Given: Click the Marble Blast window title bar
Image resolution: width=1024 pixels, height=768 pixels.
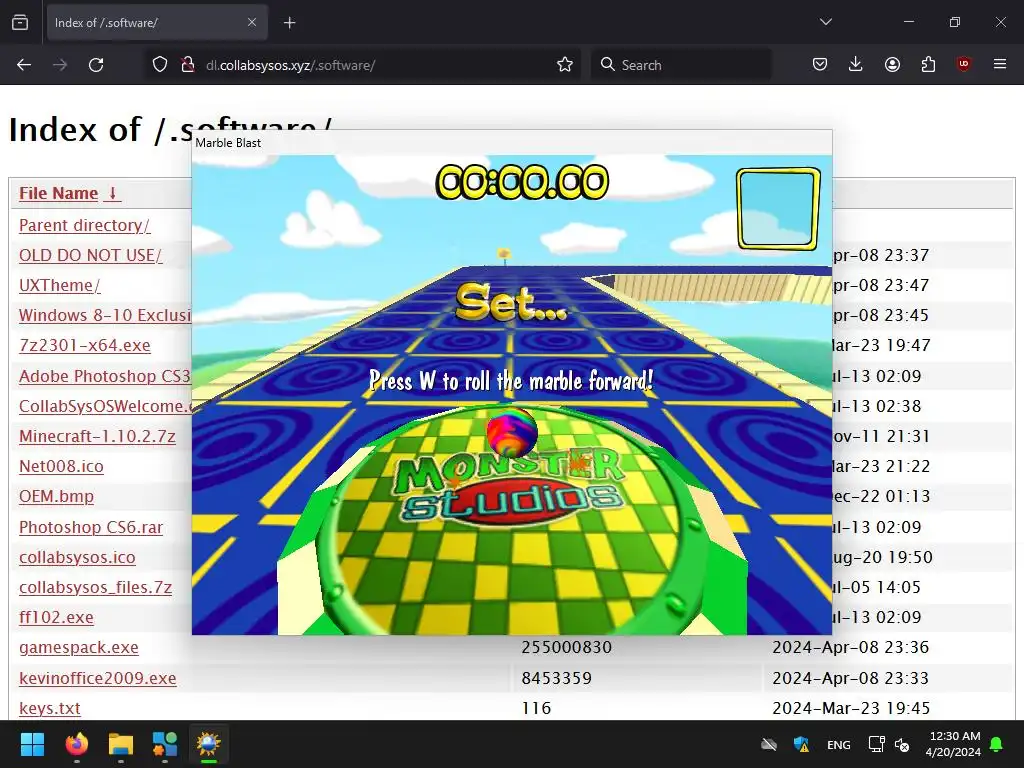Looking at the screenshot, I should 511,142.
